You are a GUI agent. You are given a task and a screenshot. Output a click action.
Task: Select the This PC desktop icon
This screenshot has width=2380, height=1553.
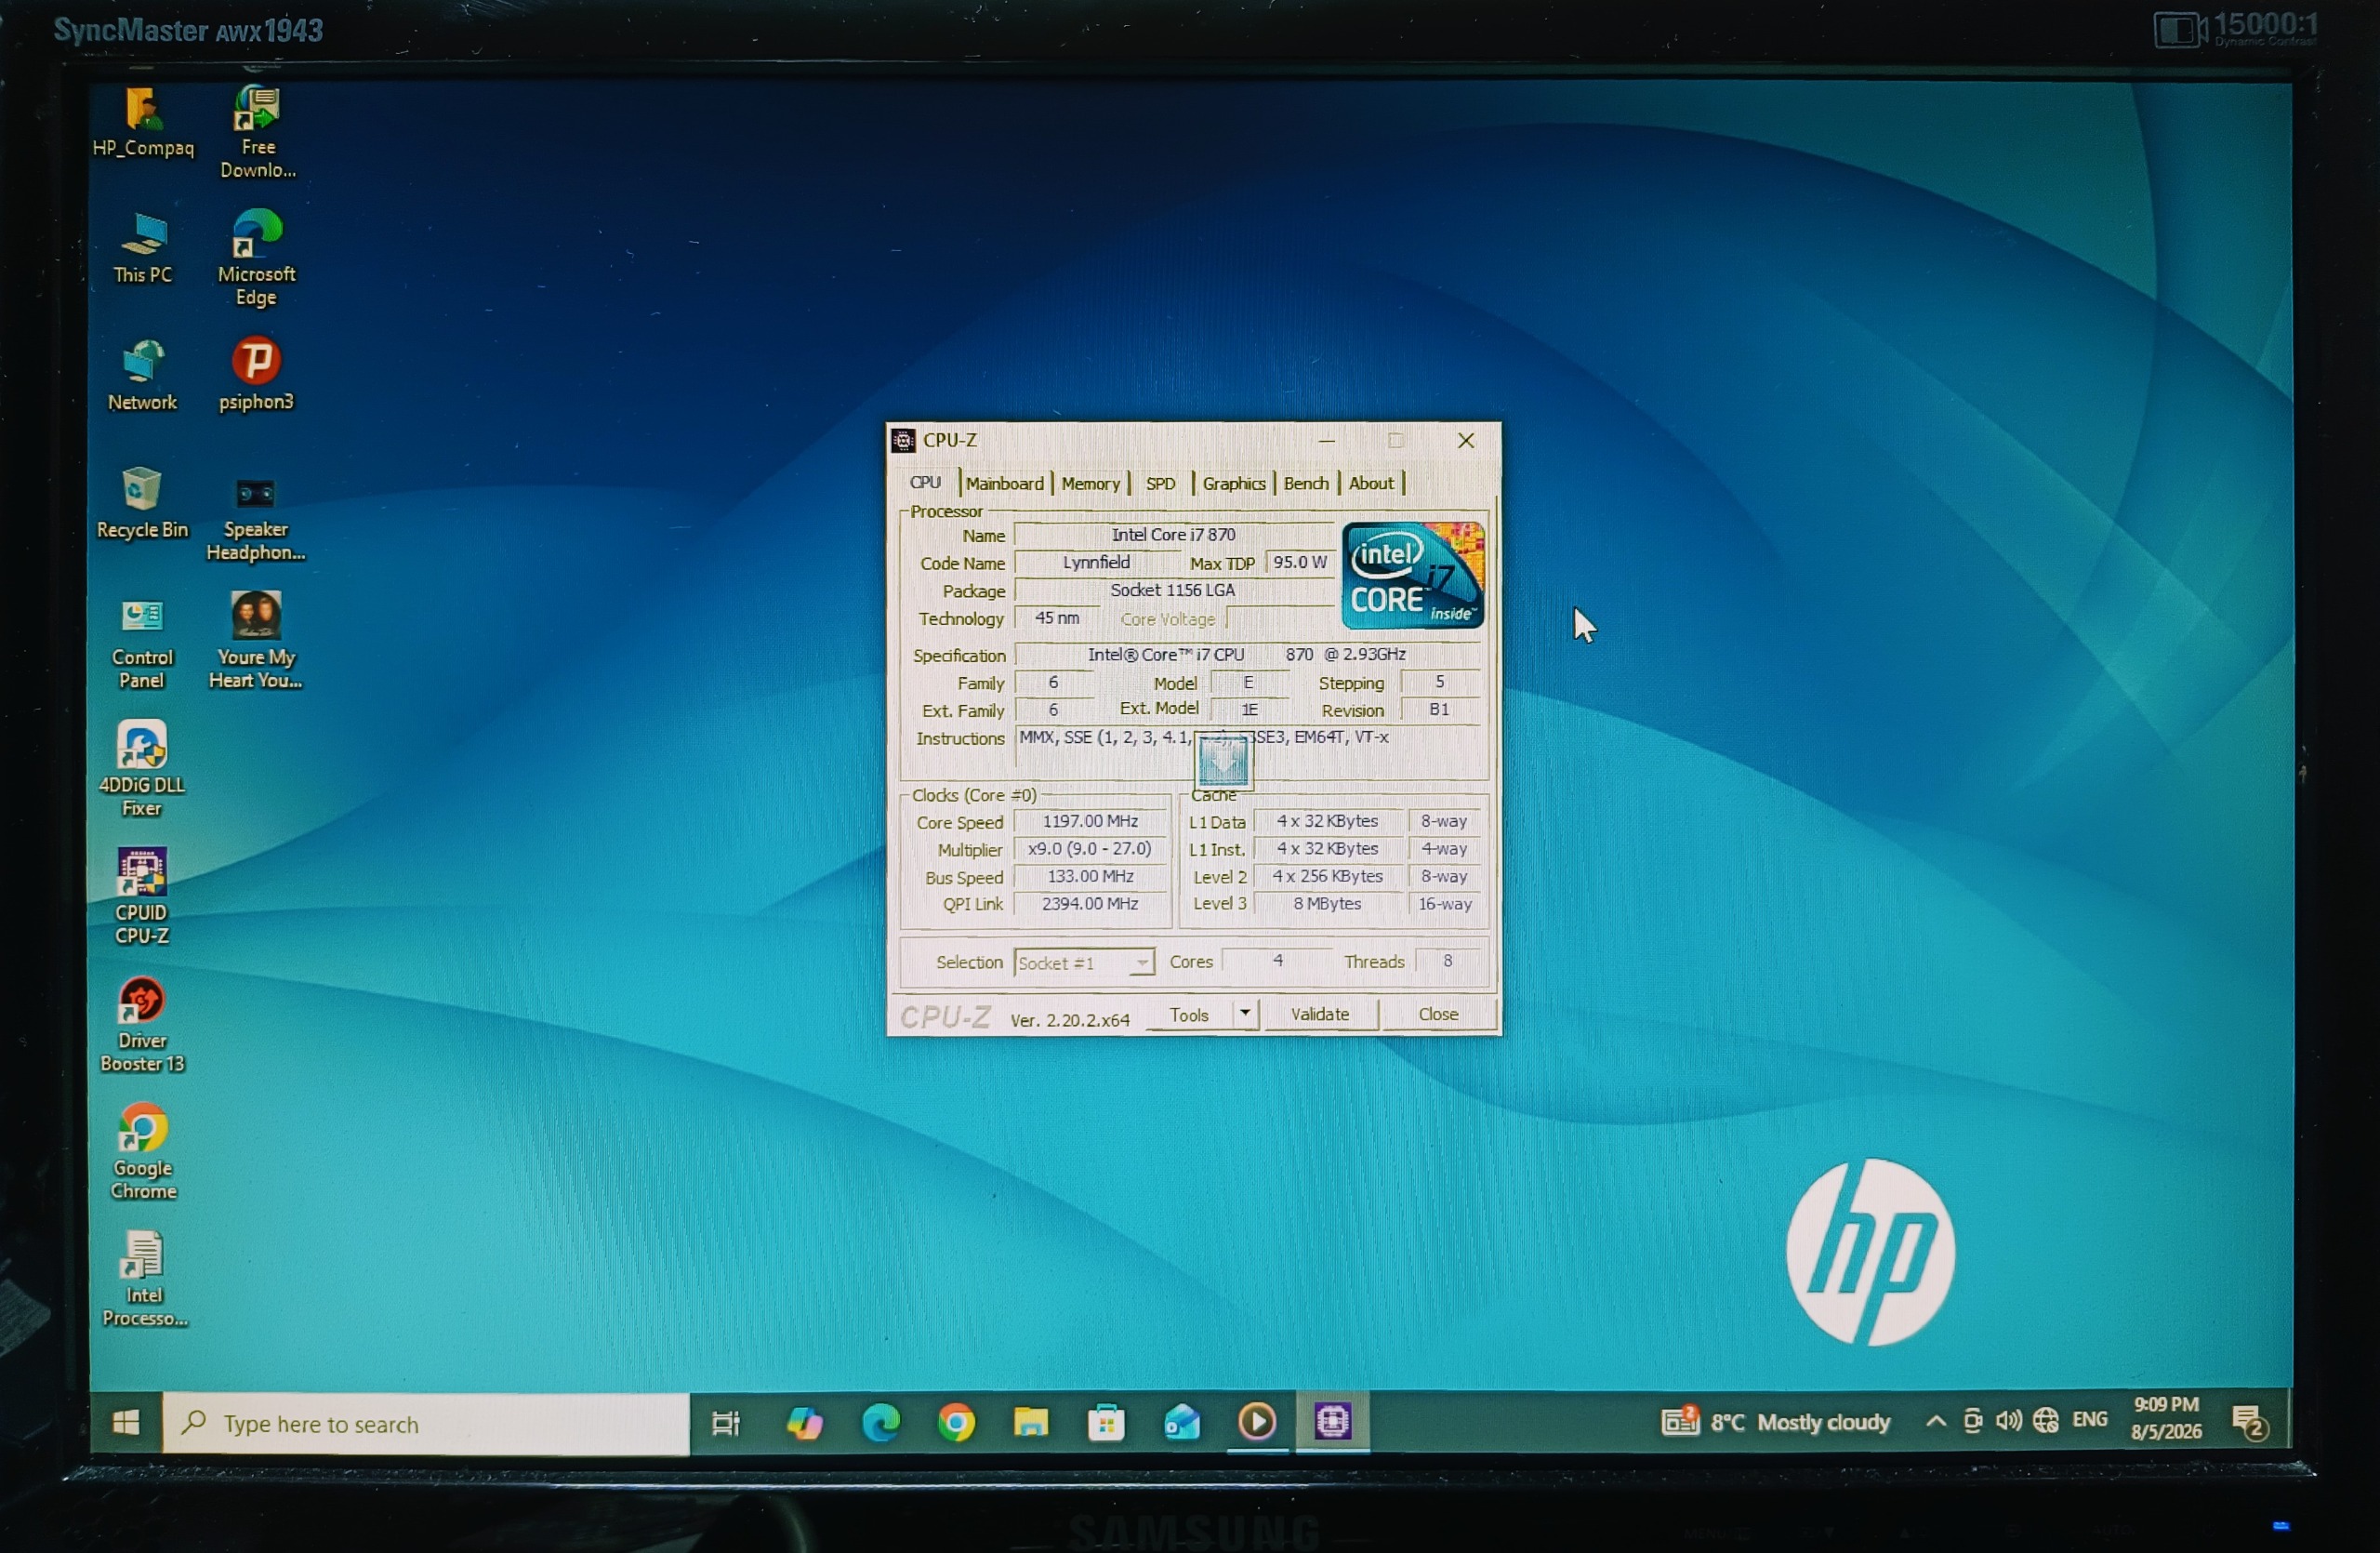[143, 248]
